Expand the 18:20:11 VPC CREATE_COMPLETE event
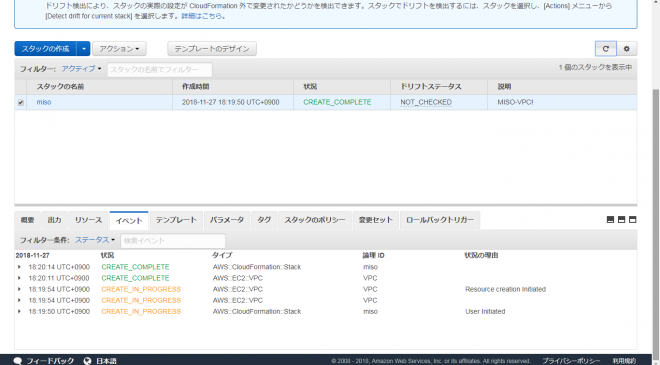Viewport: 660px width, 365px height. [19, 278]
